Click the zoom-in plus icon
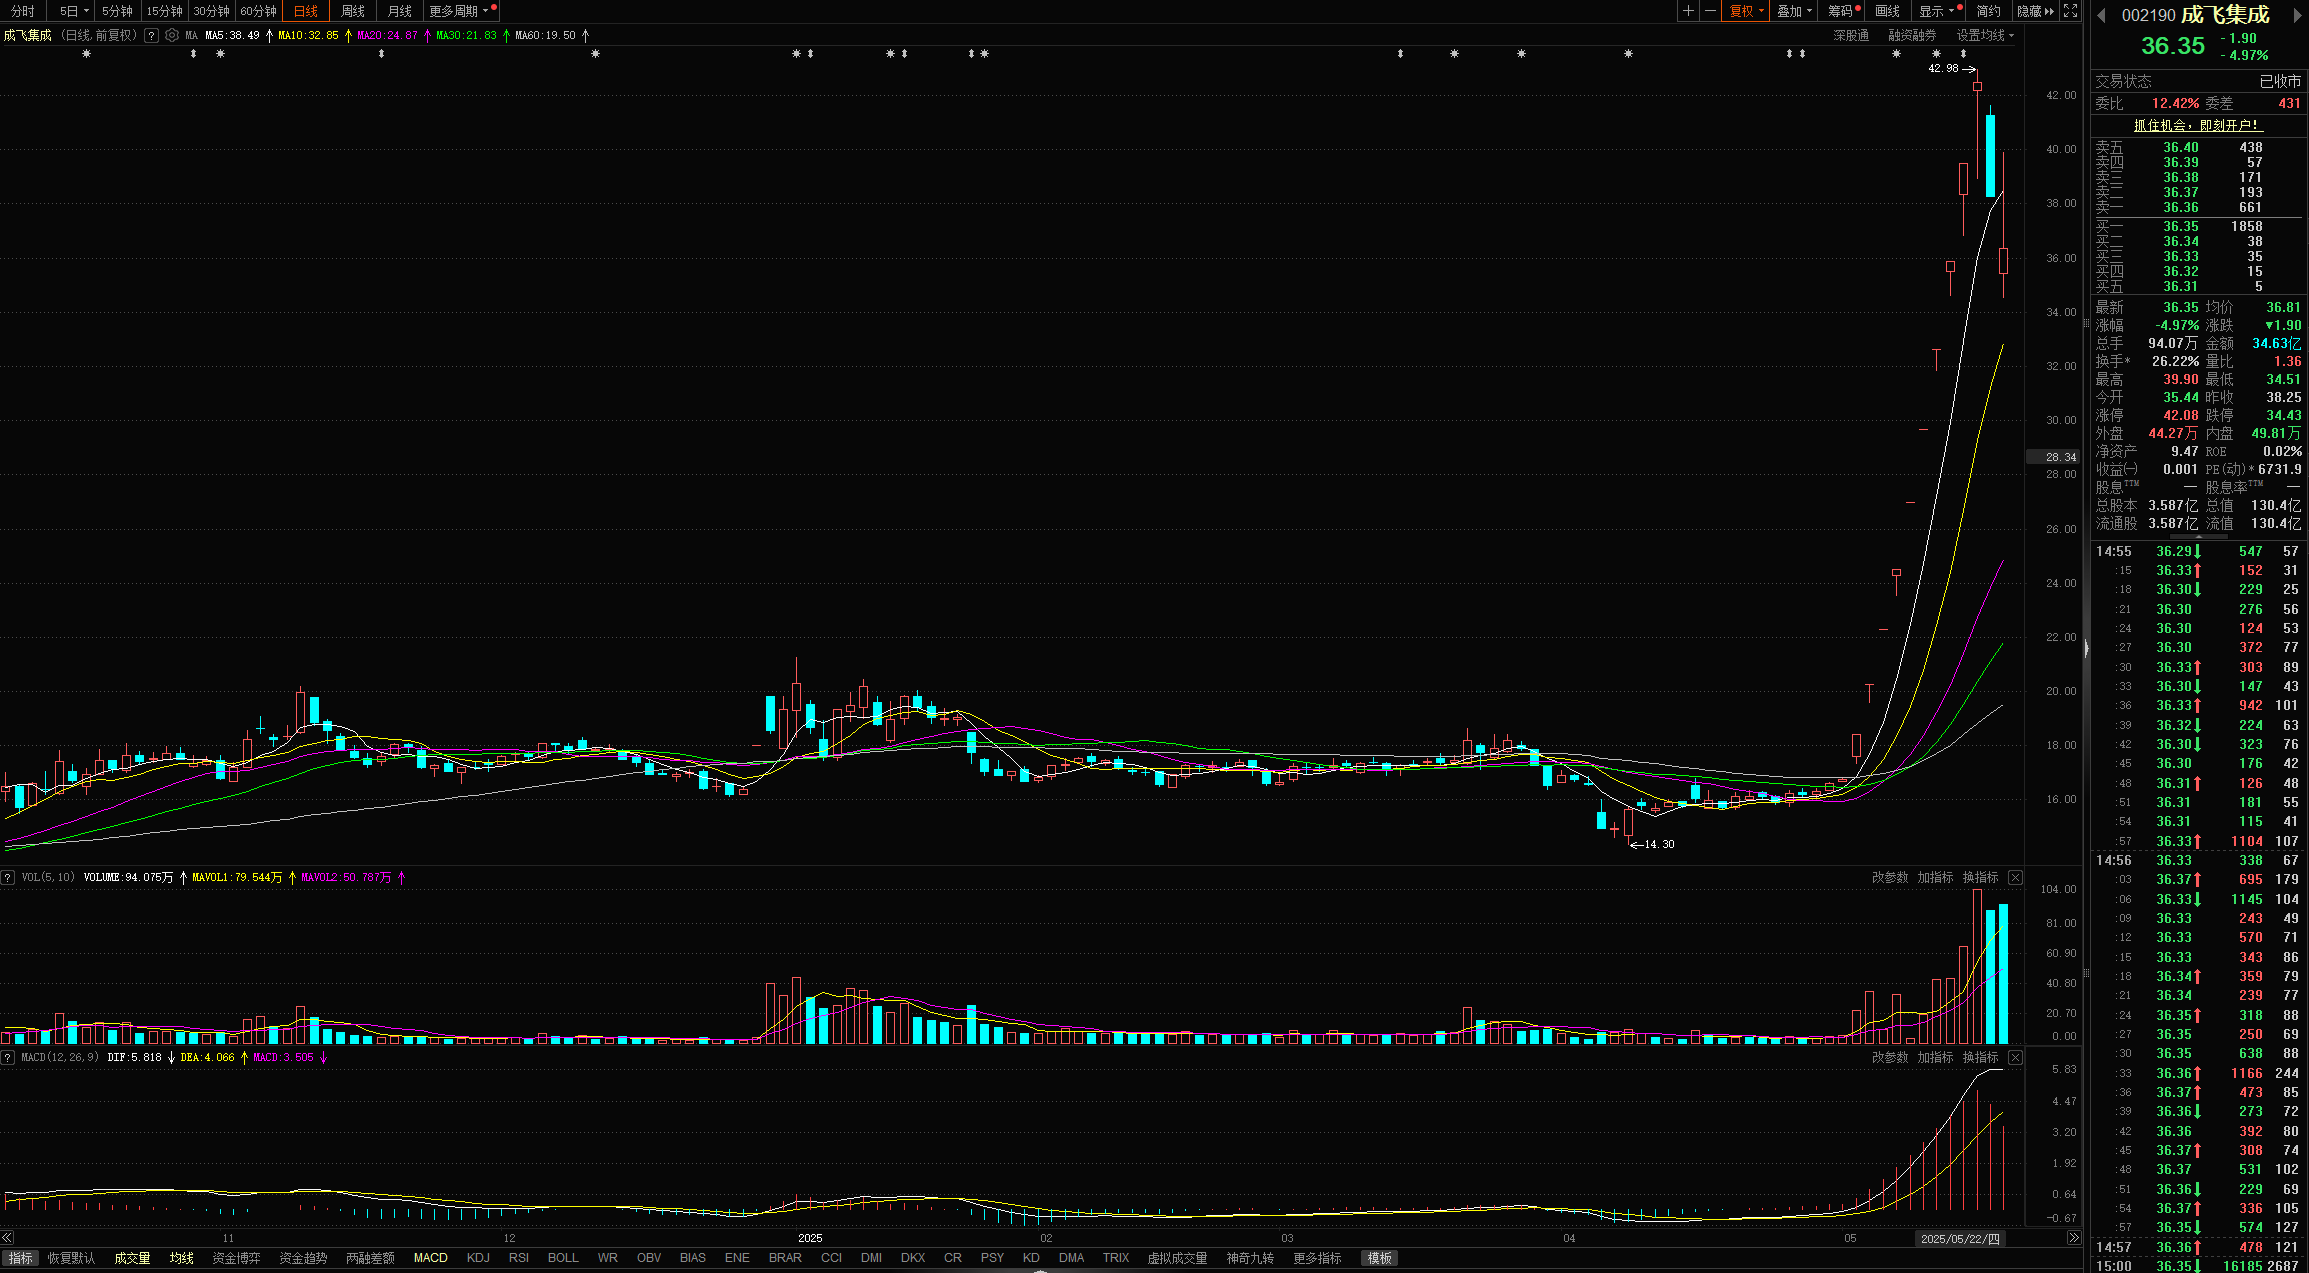Image resolution: width=2309 pixels, height=1273 pixels. click(x=1688, y=11)
